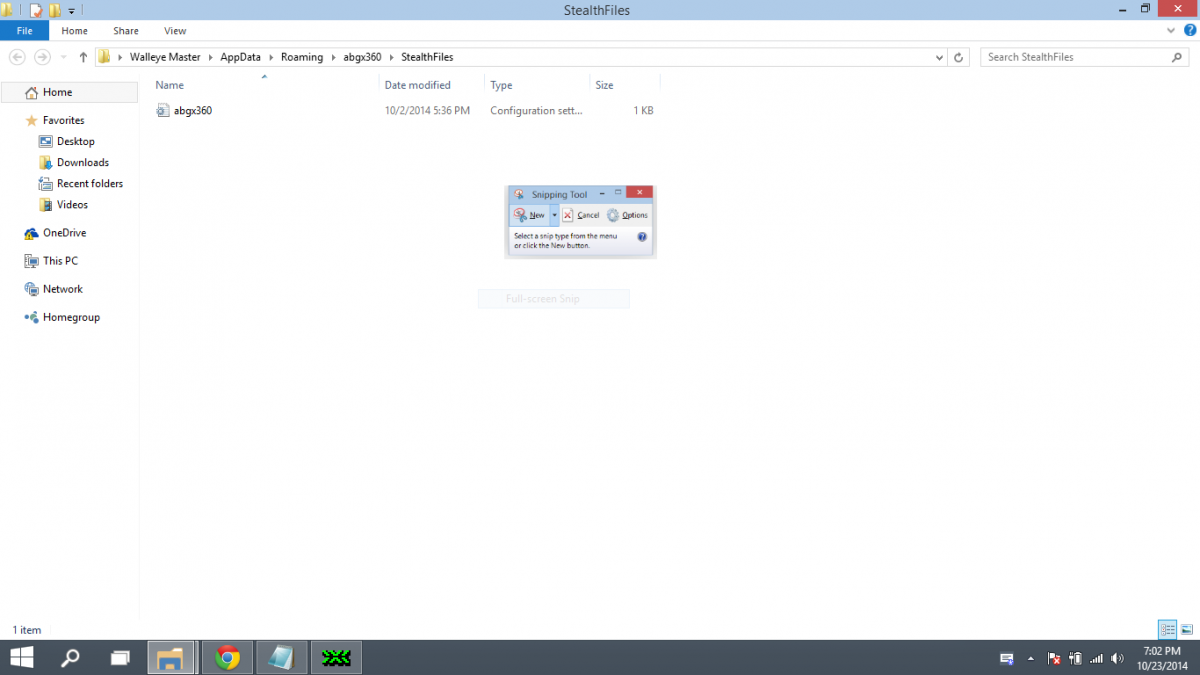Open the New snip type dropdown arrow
1200x675 pixels.
tap(554, 215)
